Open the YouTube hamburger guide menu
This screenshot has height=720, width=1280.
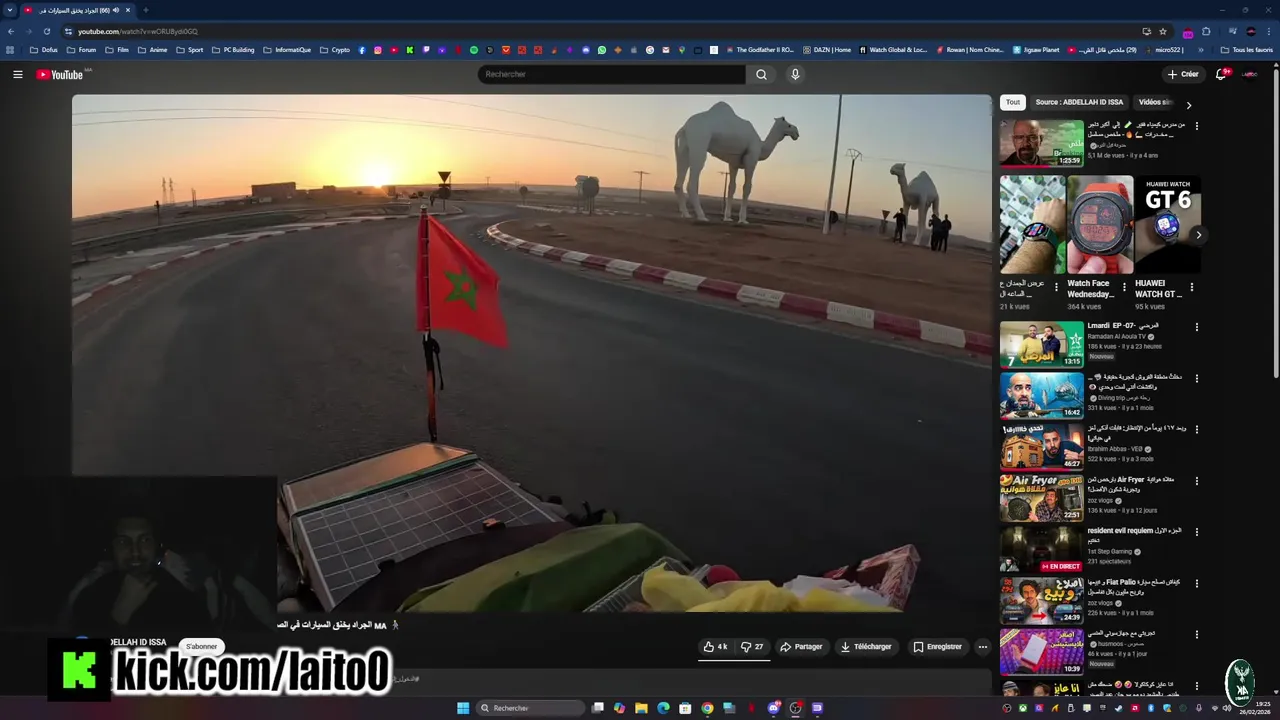pos(17,74)
